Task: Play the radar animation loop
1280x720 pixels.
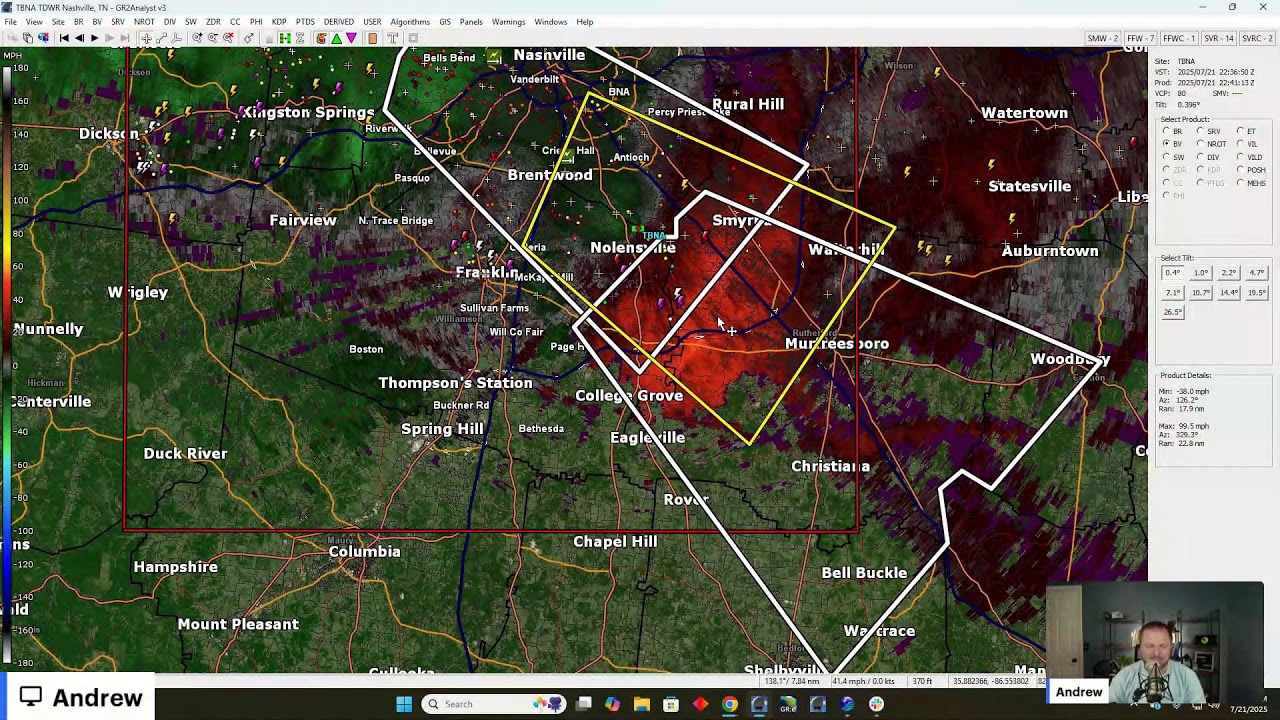Action: (x=95, y=38)
